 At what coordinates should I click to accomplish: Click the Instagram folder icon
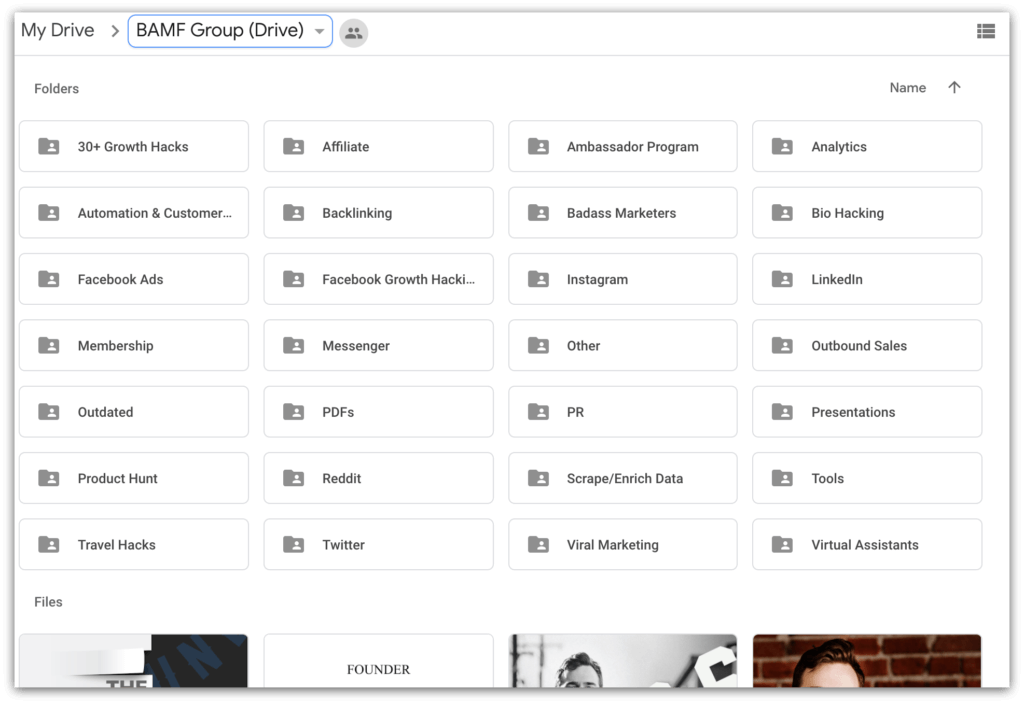tap(538, 279)
